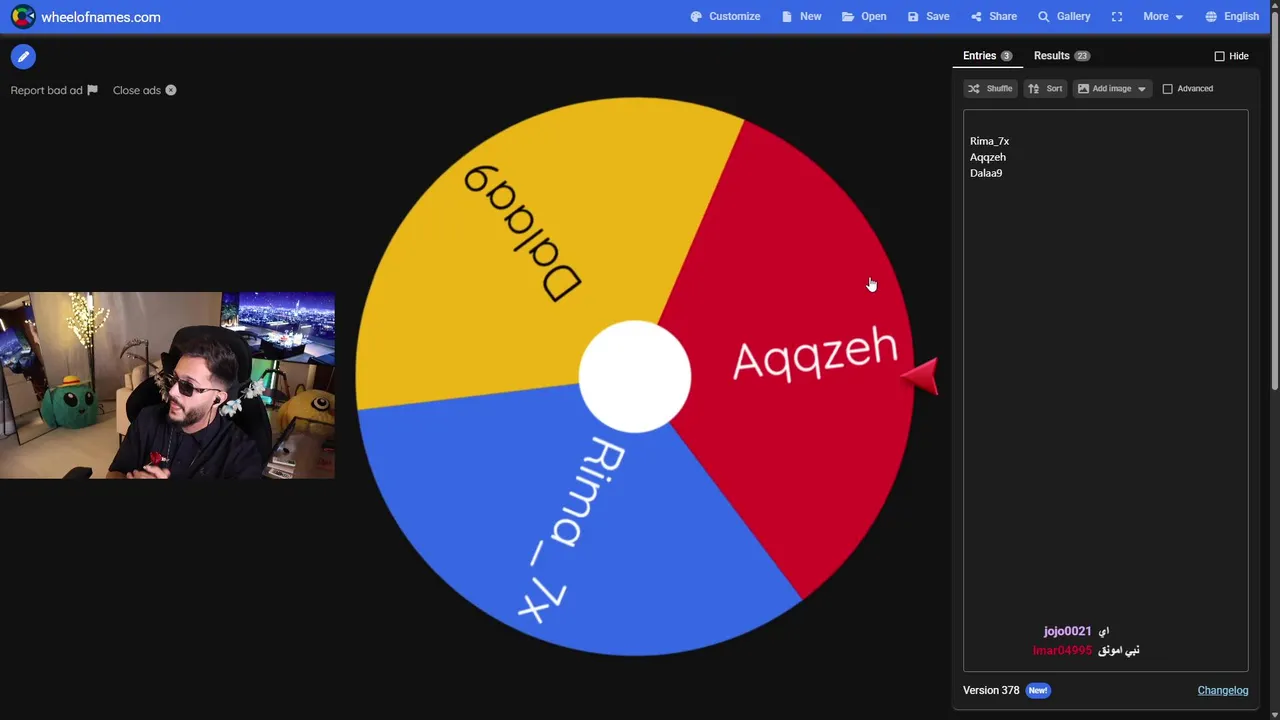Viewport: 1280px width, 720px height.
Task: Click the Rima_7x entry text
Action: coord(989,141)
